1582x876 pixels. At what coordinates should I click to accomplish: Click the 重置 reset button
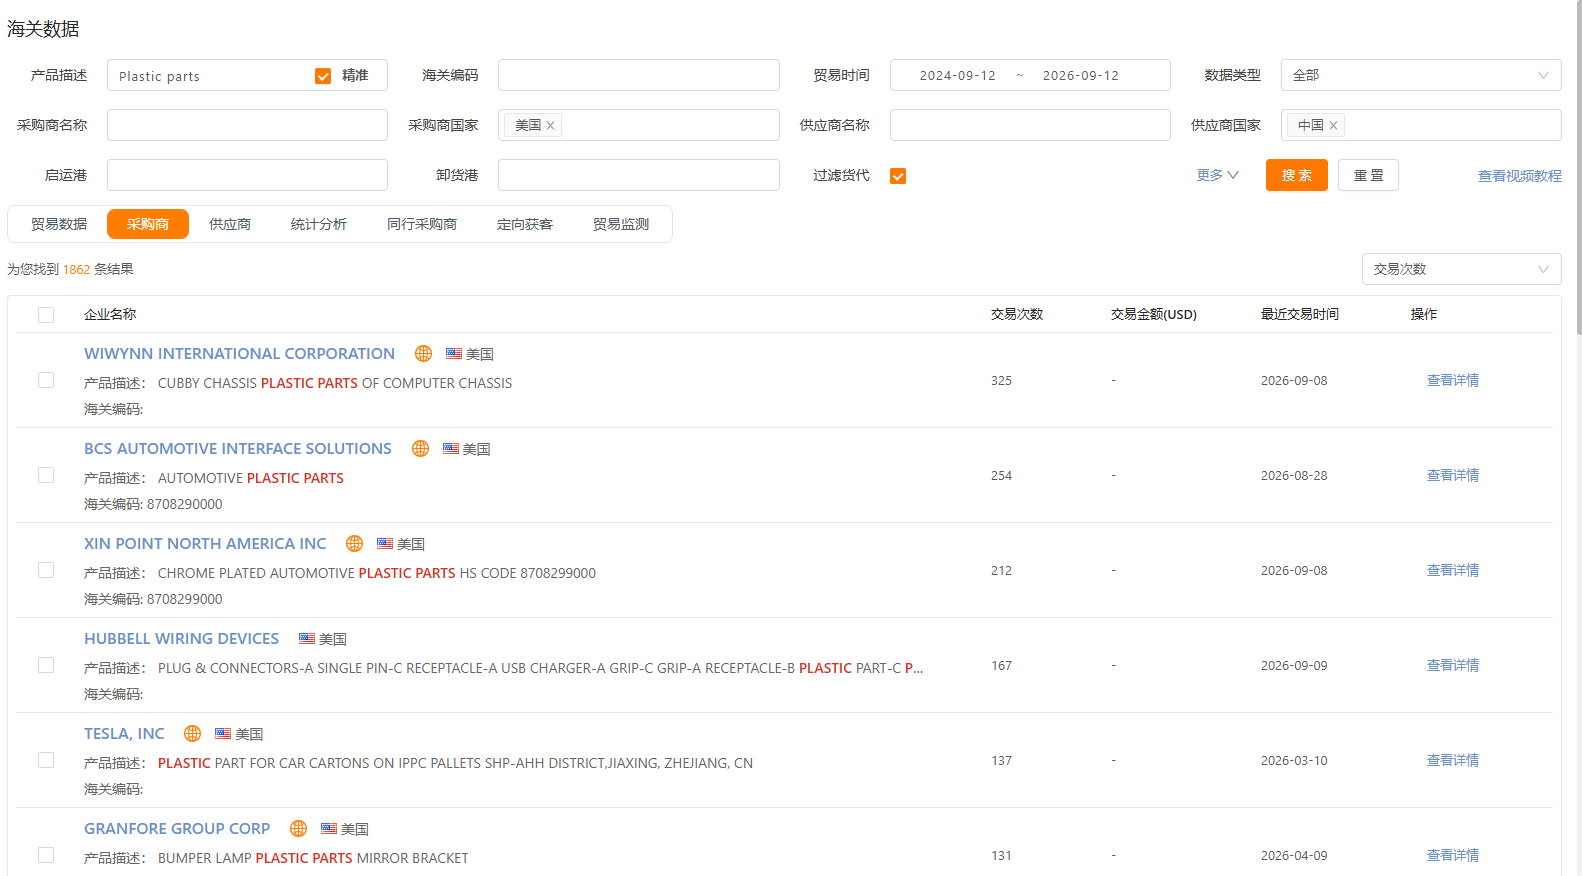click(1368, 175)
